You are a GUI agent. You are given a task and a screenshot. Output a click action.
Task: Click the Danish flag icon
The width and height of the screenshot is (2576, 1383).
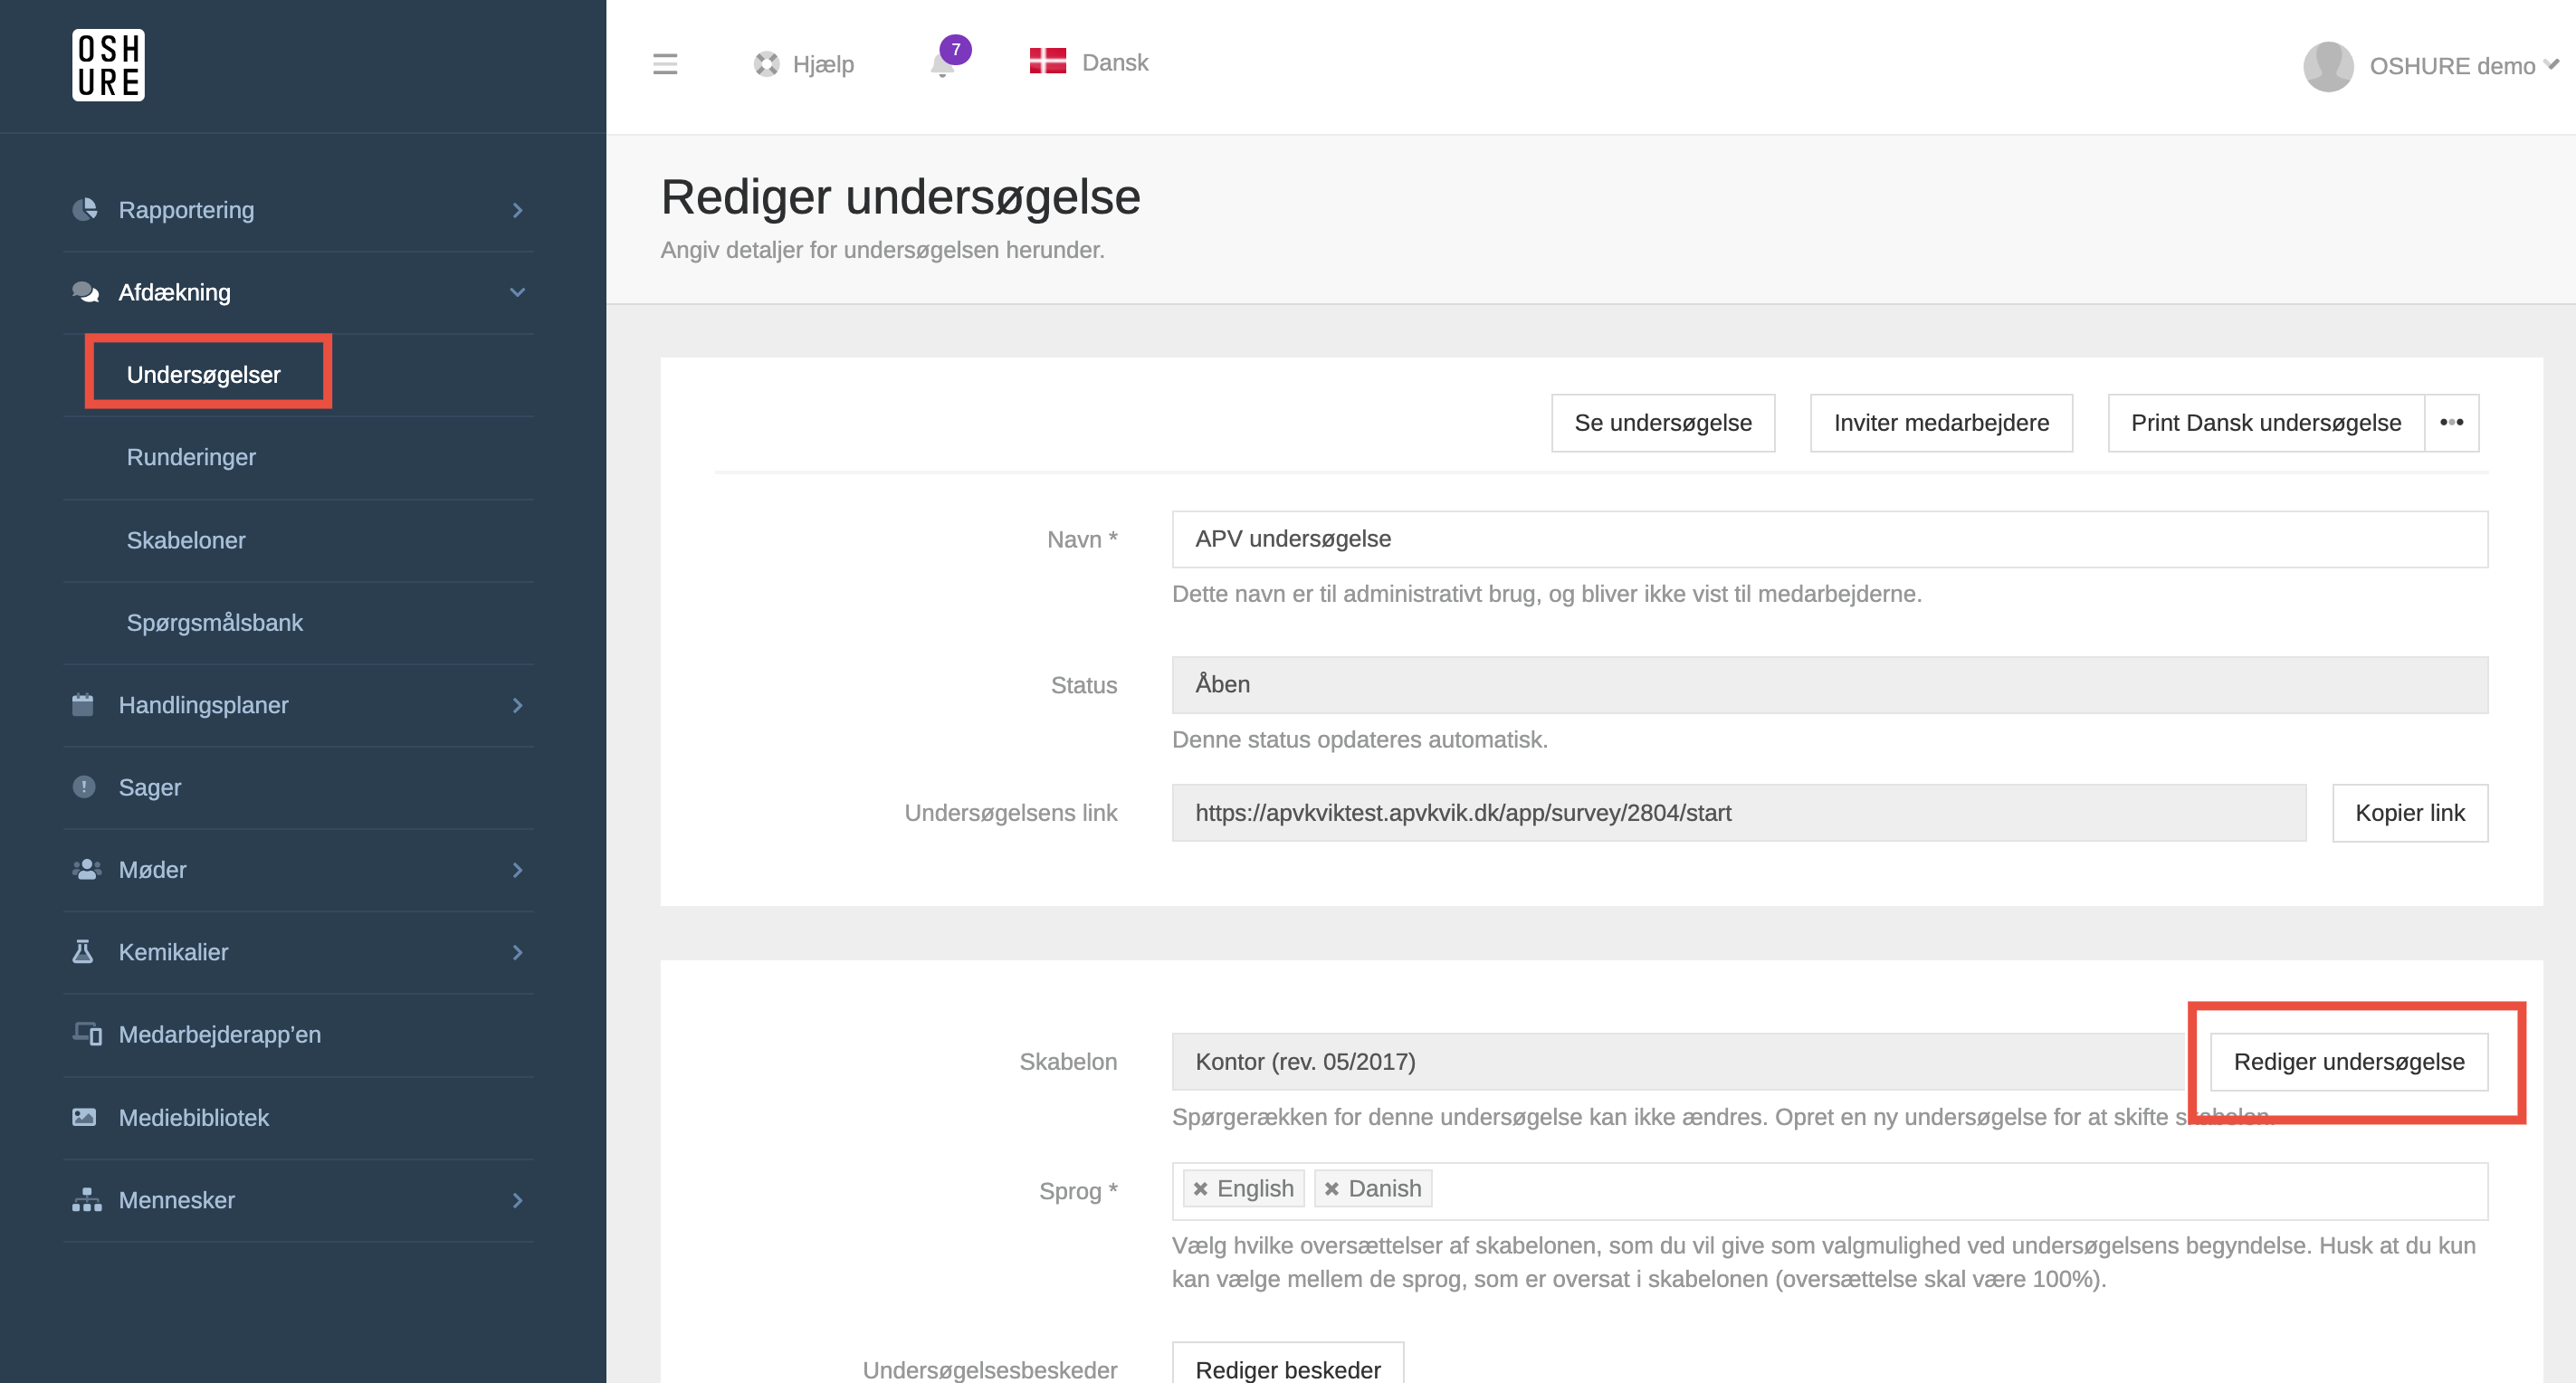(1047, 62)
